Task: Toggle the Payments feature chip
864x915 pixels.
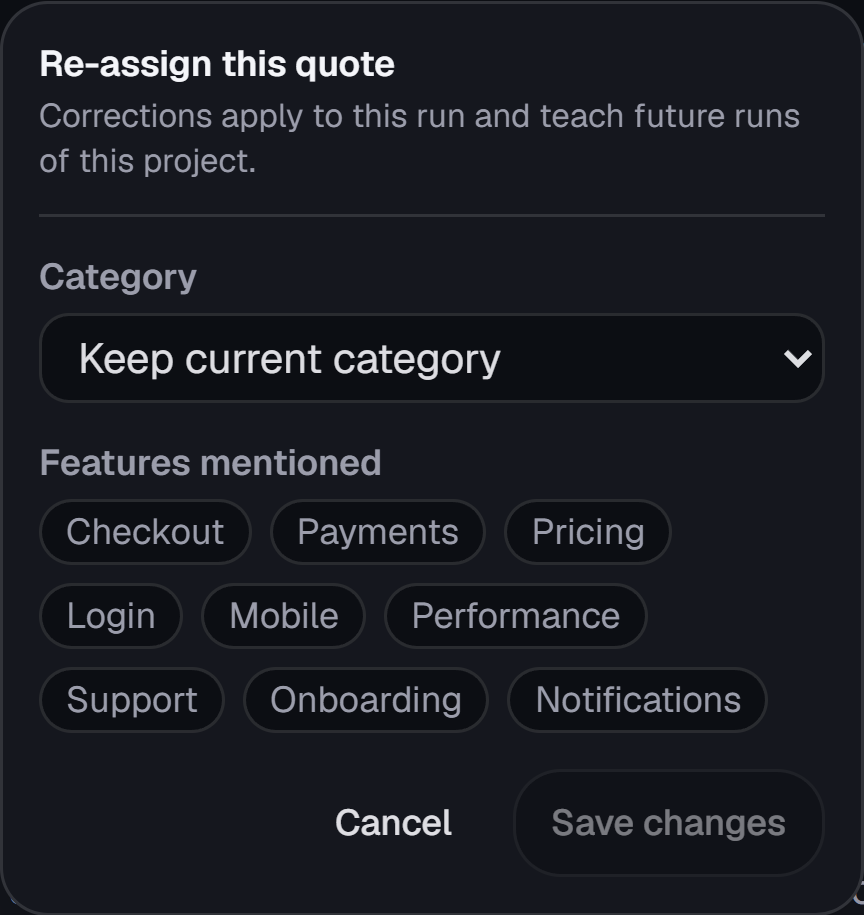Action: [378, 532]
